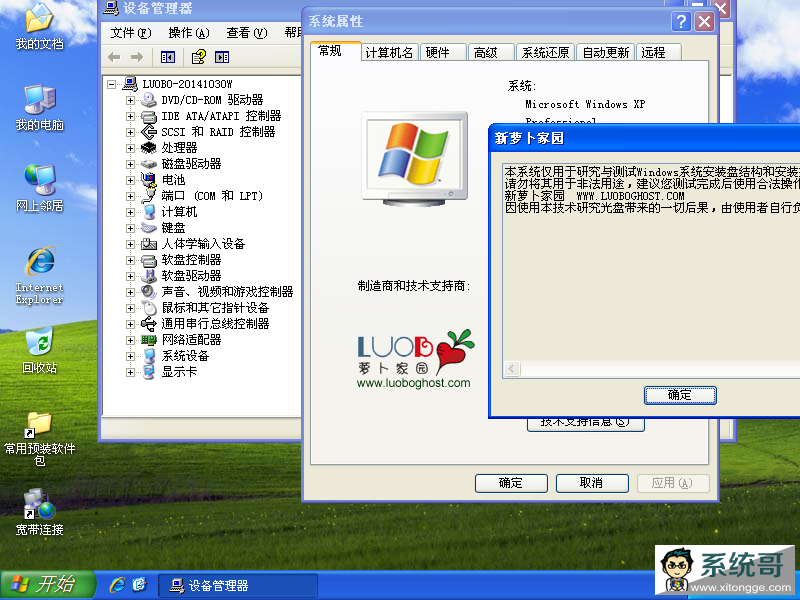Expand the 键盘 node
800x600 pixels.
coord(130,228)
